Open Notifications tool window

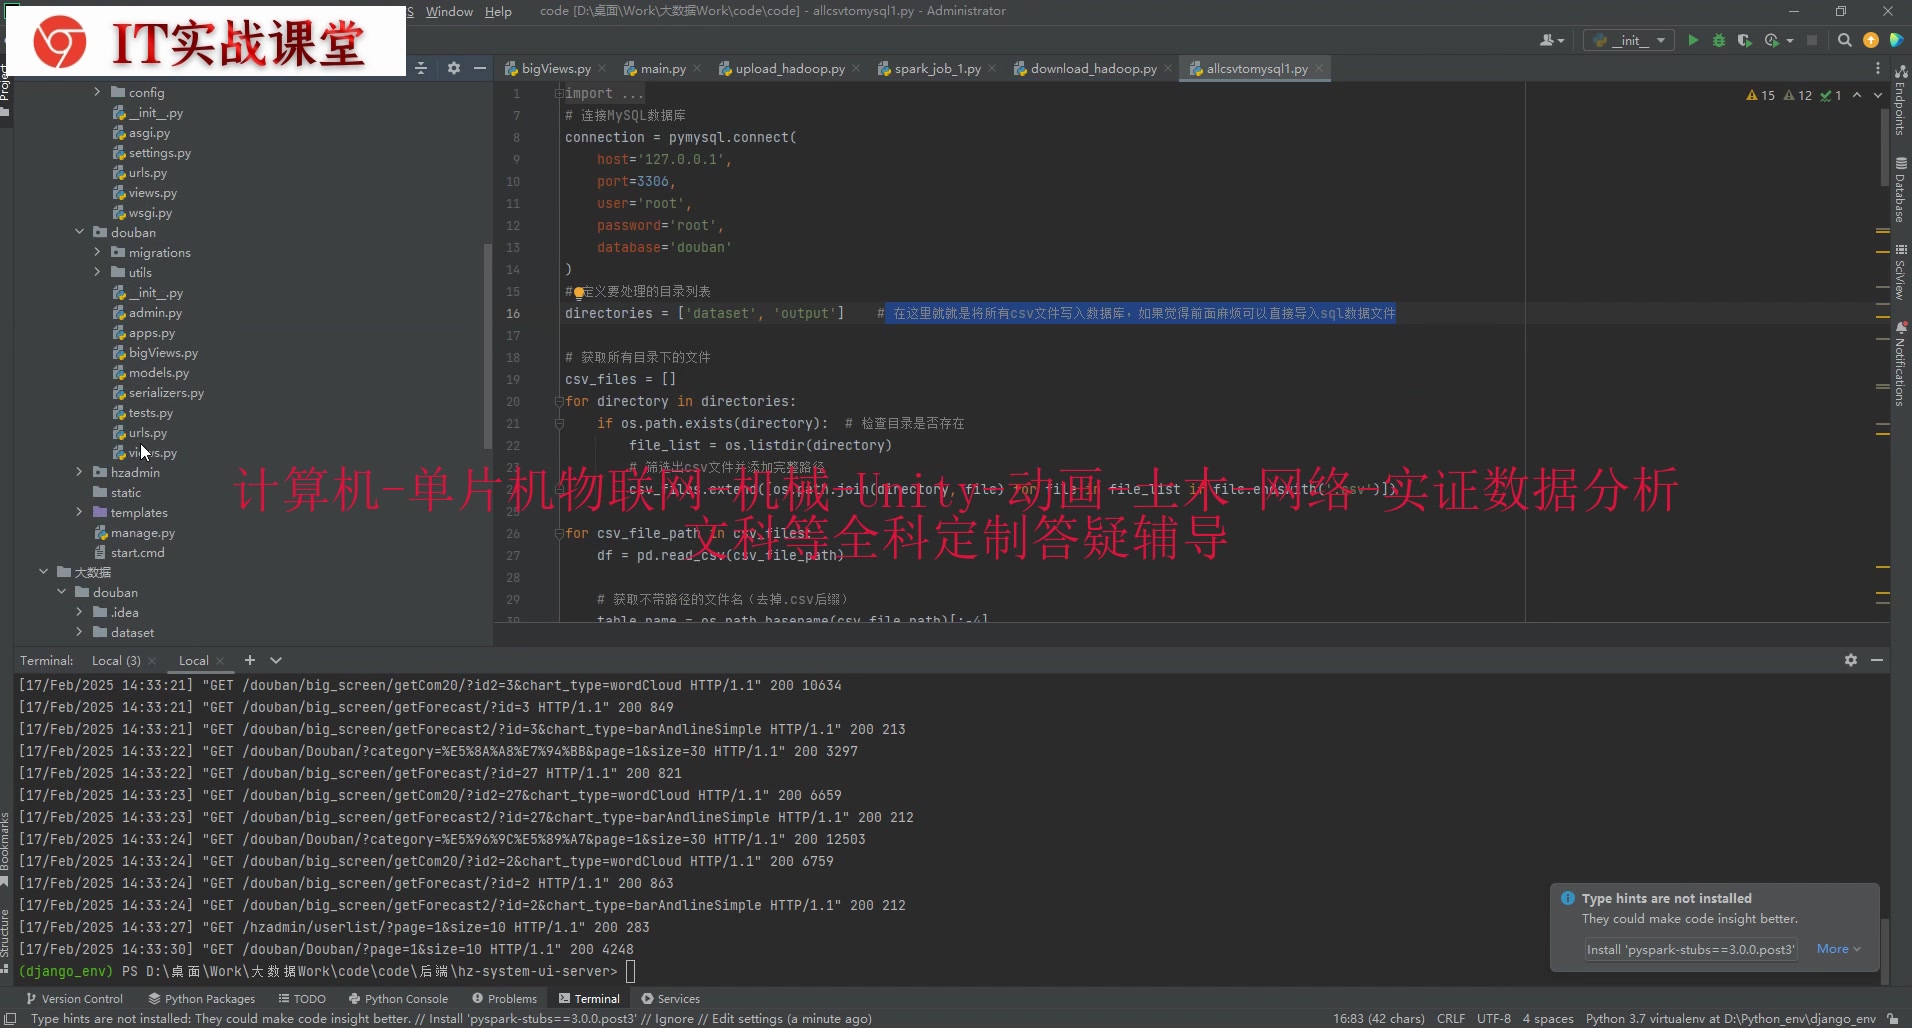pos(1901,364)
